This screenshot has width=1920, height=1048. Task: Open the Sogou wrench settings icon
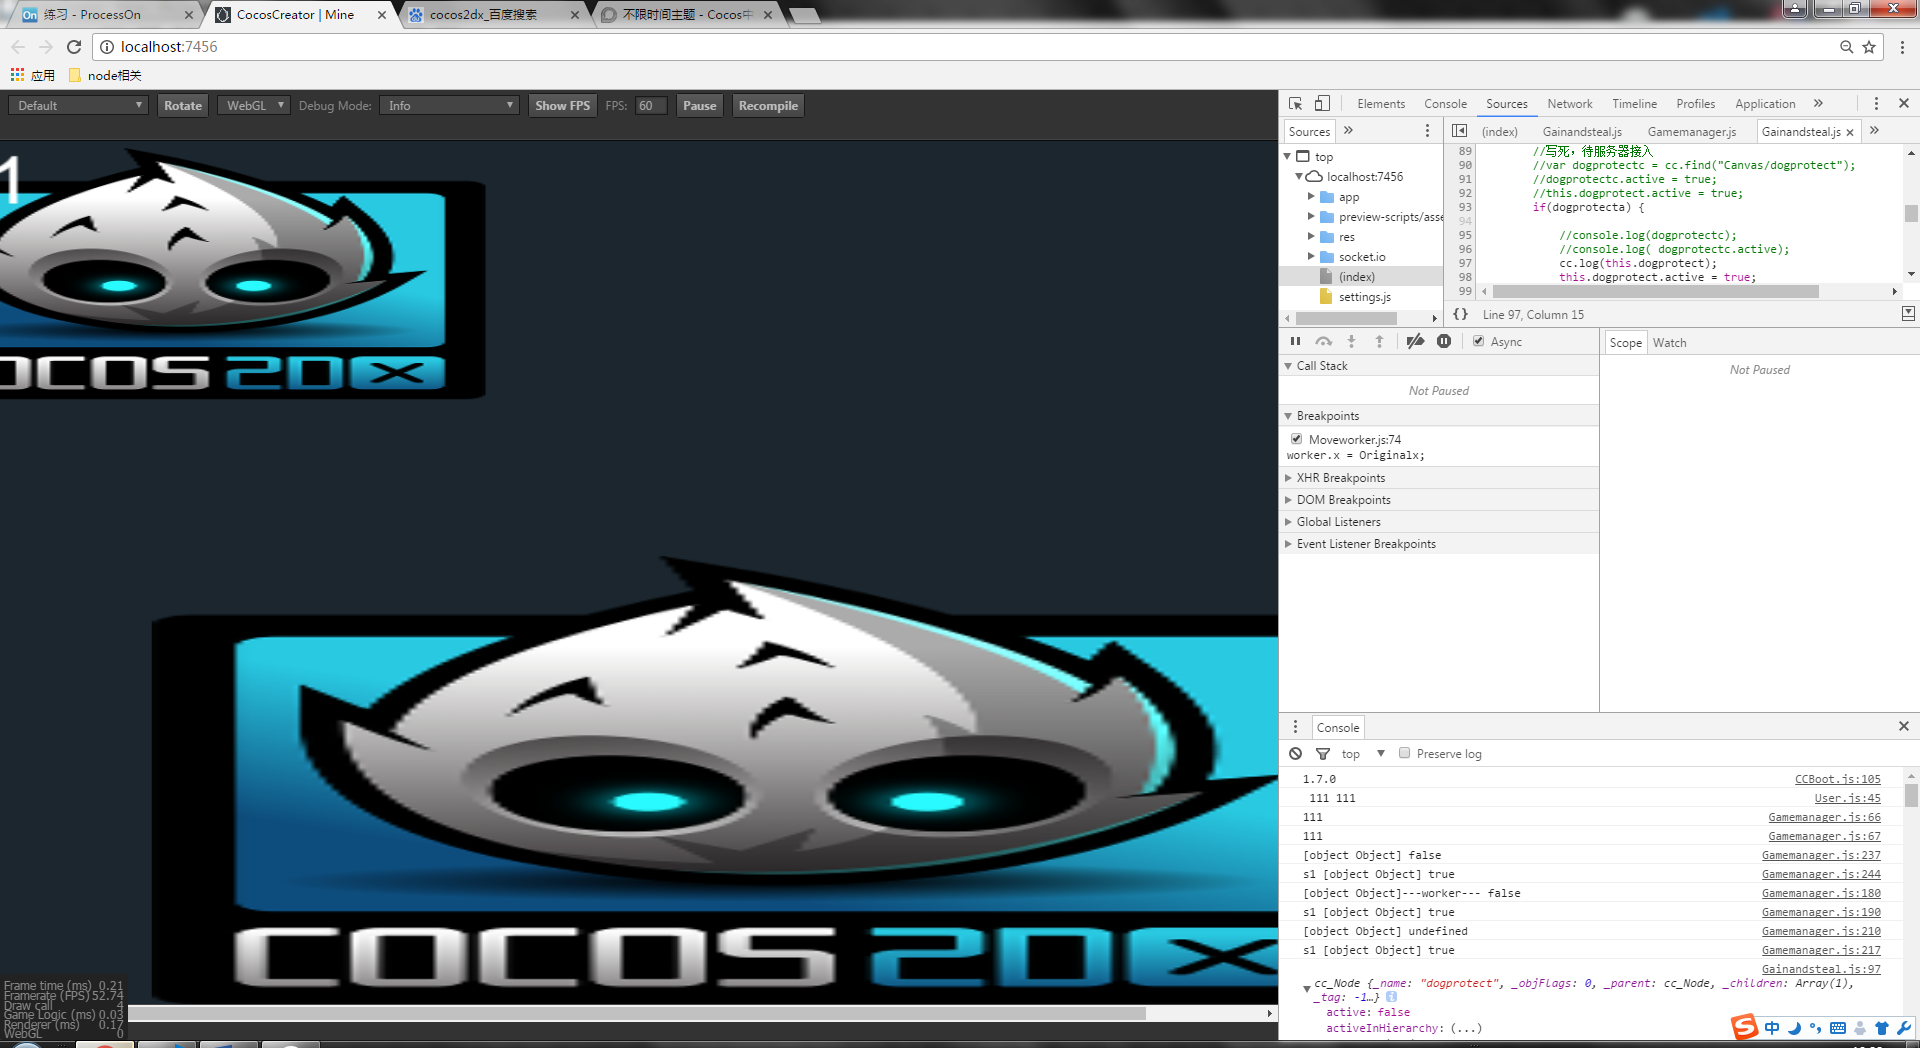point(1904,1028)
